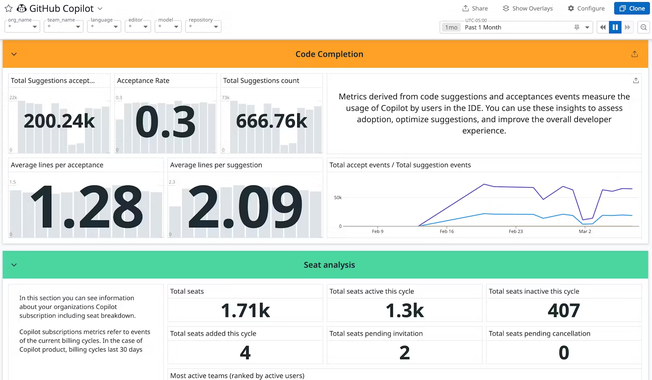652x380 pixels.
Task: Star the GitHub Copilot dashboard as favorite
Action: pyautogui.click(x=8, y=8)
